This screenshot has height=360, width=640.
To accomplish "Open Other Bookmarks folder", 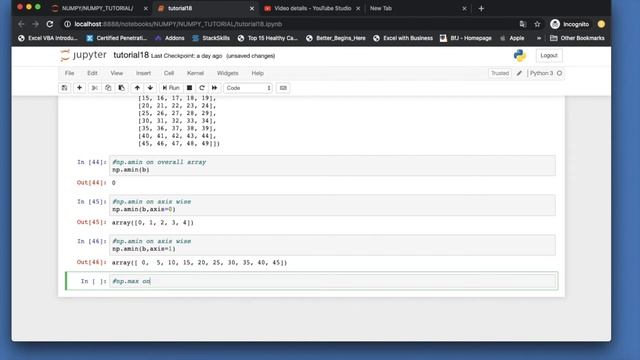I will [x=578, y=38].
